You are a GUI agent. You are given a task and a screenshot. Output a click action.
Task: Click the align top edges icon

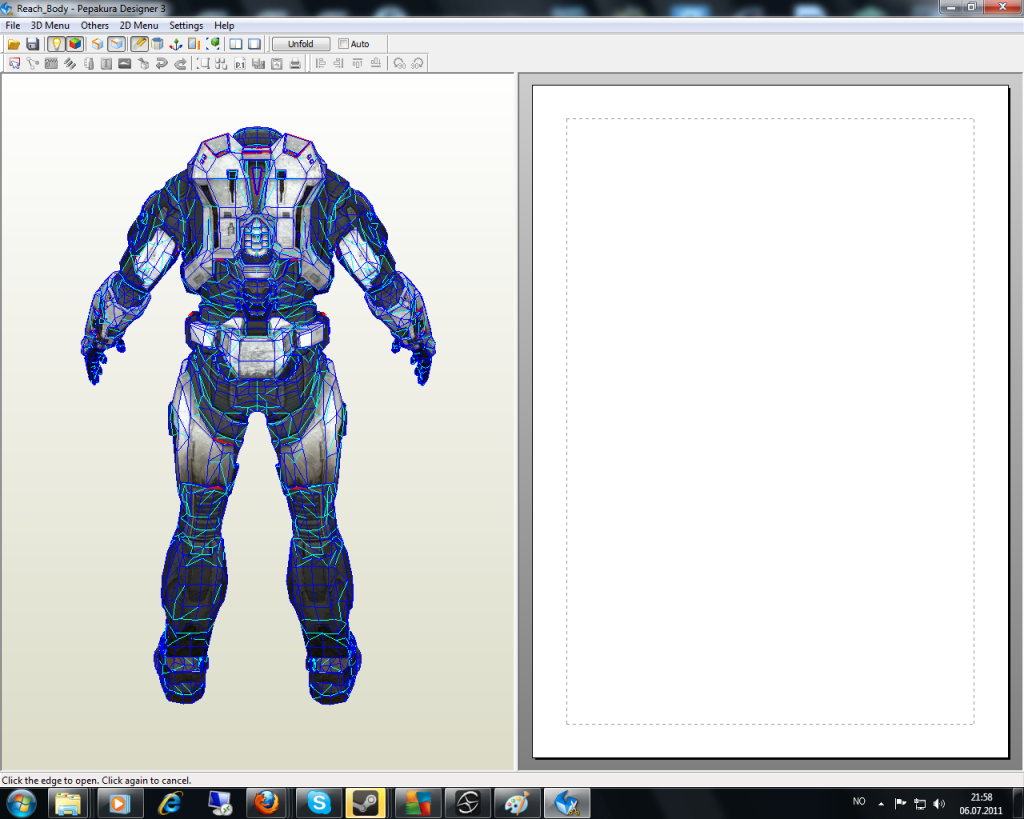point(357,63)
